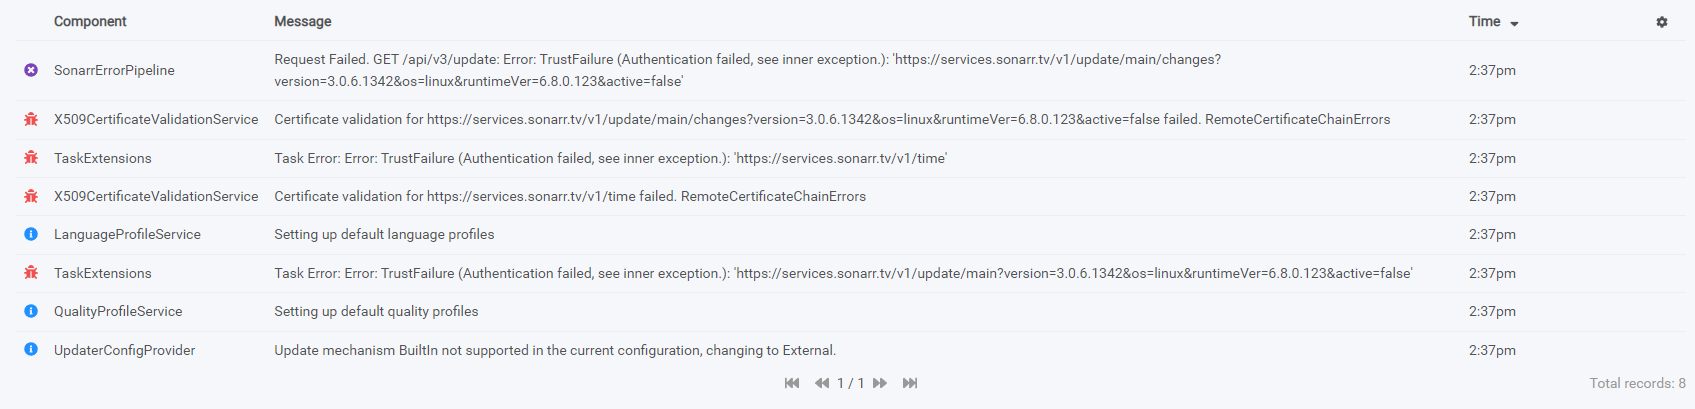Screen dimensions: 1695x409
Task: Click the Component column header
Action: pyautogui.click(x=90, y=21)
